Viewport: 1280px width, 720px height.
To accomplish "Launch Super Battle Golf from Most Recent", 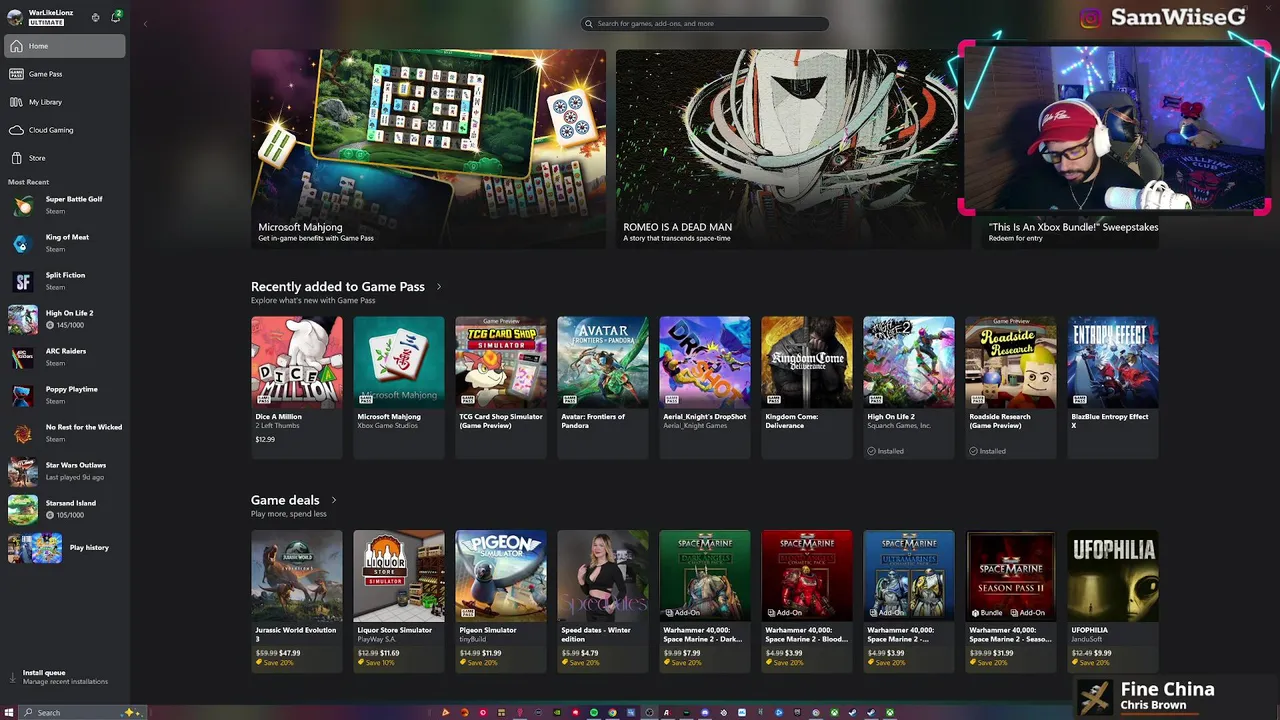I will point(65,205).
